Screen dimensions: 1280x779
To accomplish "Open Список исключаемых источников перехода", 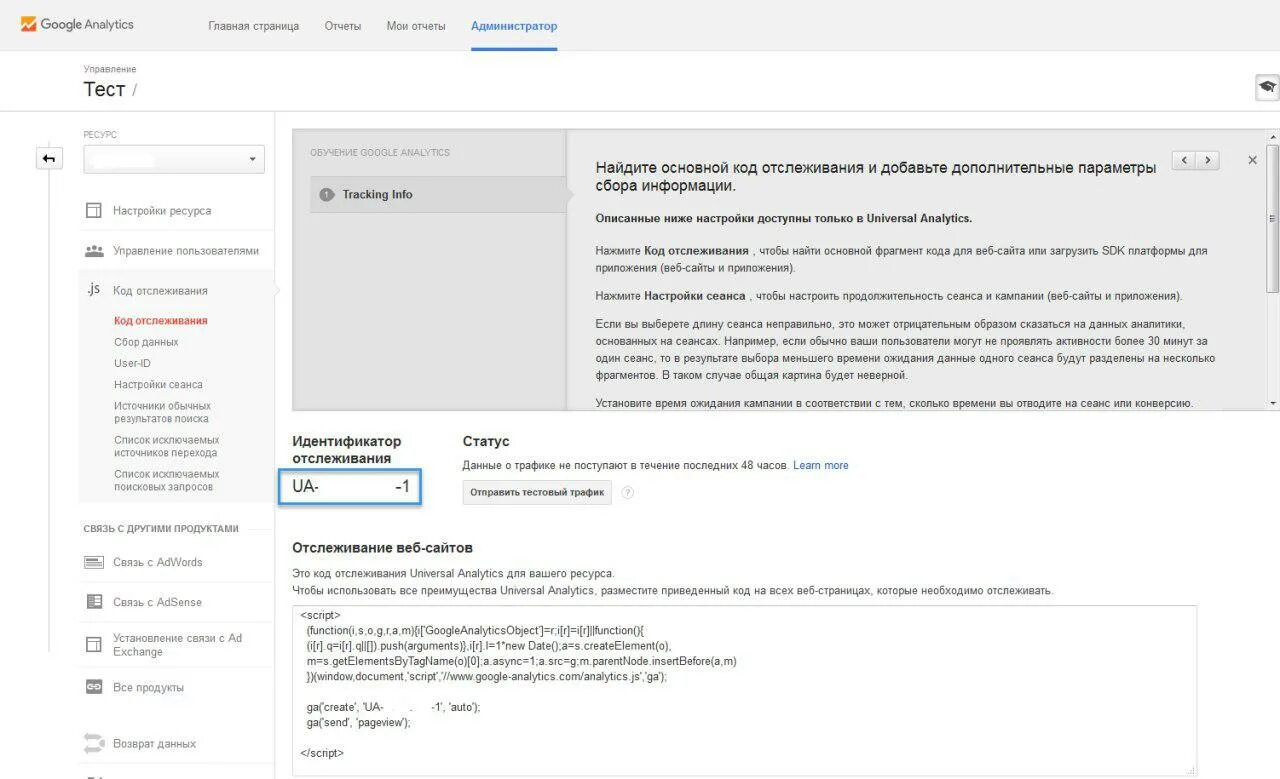I will point(166,446).
